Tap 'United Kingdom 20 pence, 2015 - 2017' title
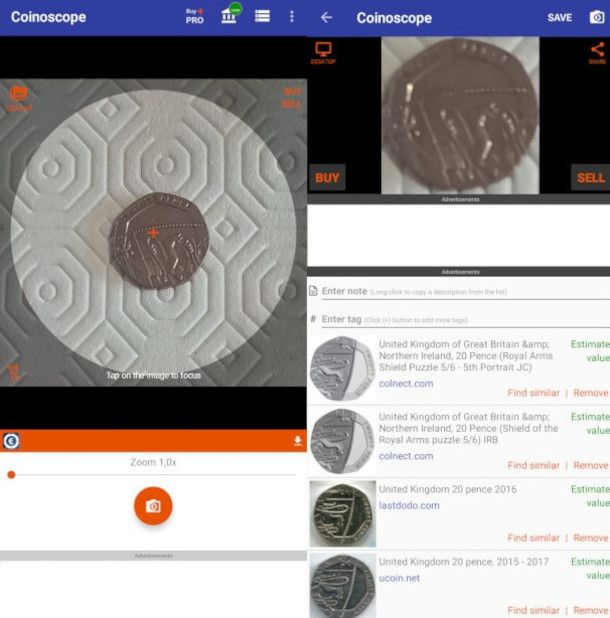The width and height of the screenshot is (610, 618). tap(463, 562)
